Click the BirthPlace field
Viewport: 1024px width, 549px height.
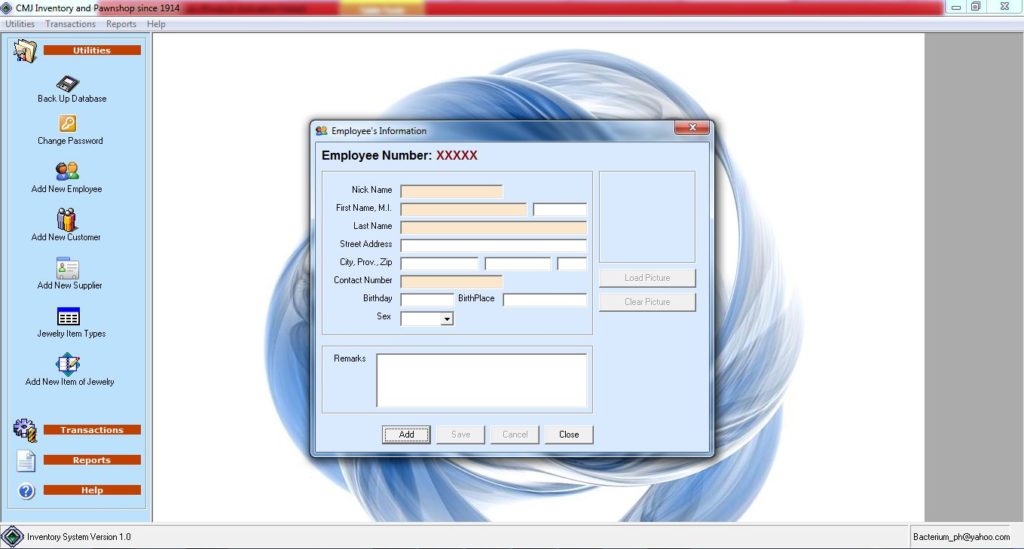click(x=545, y=300)
